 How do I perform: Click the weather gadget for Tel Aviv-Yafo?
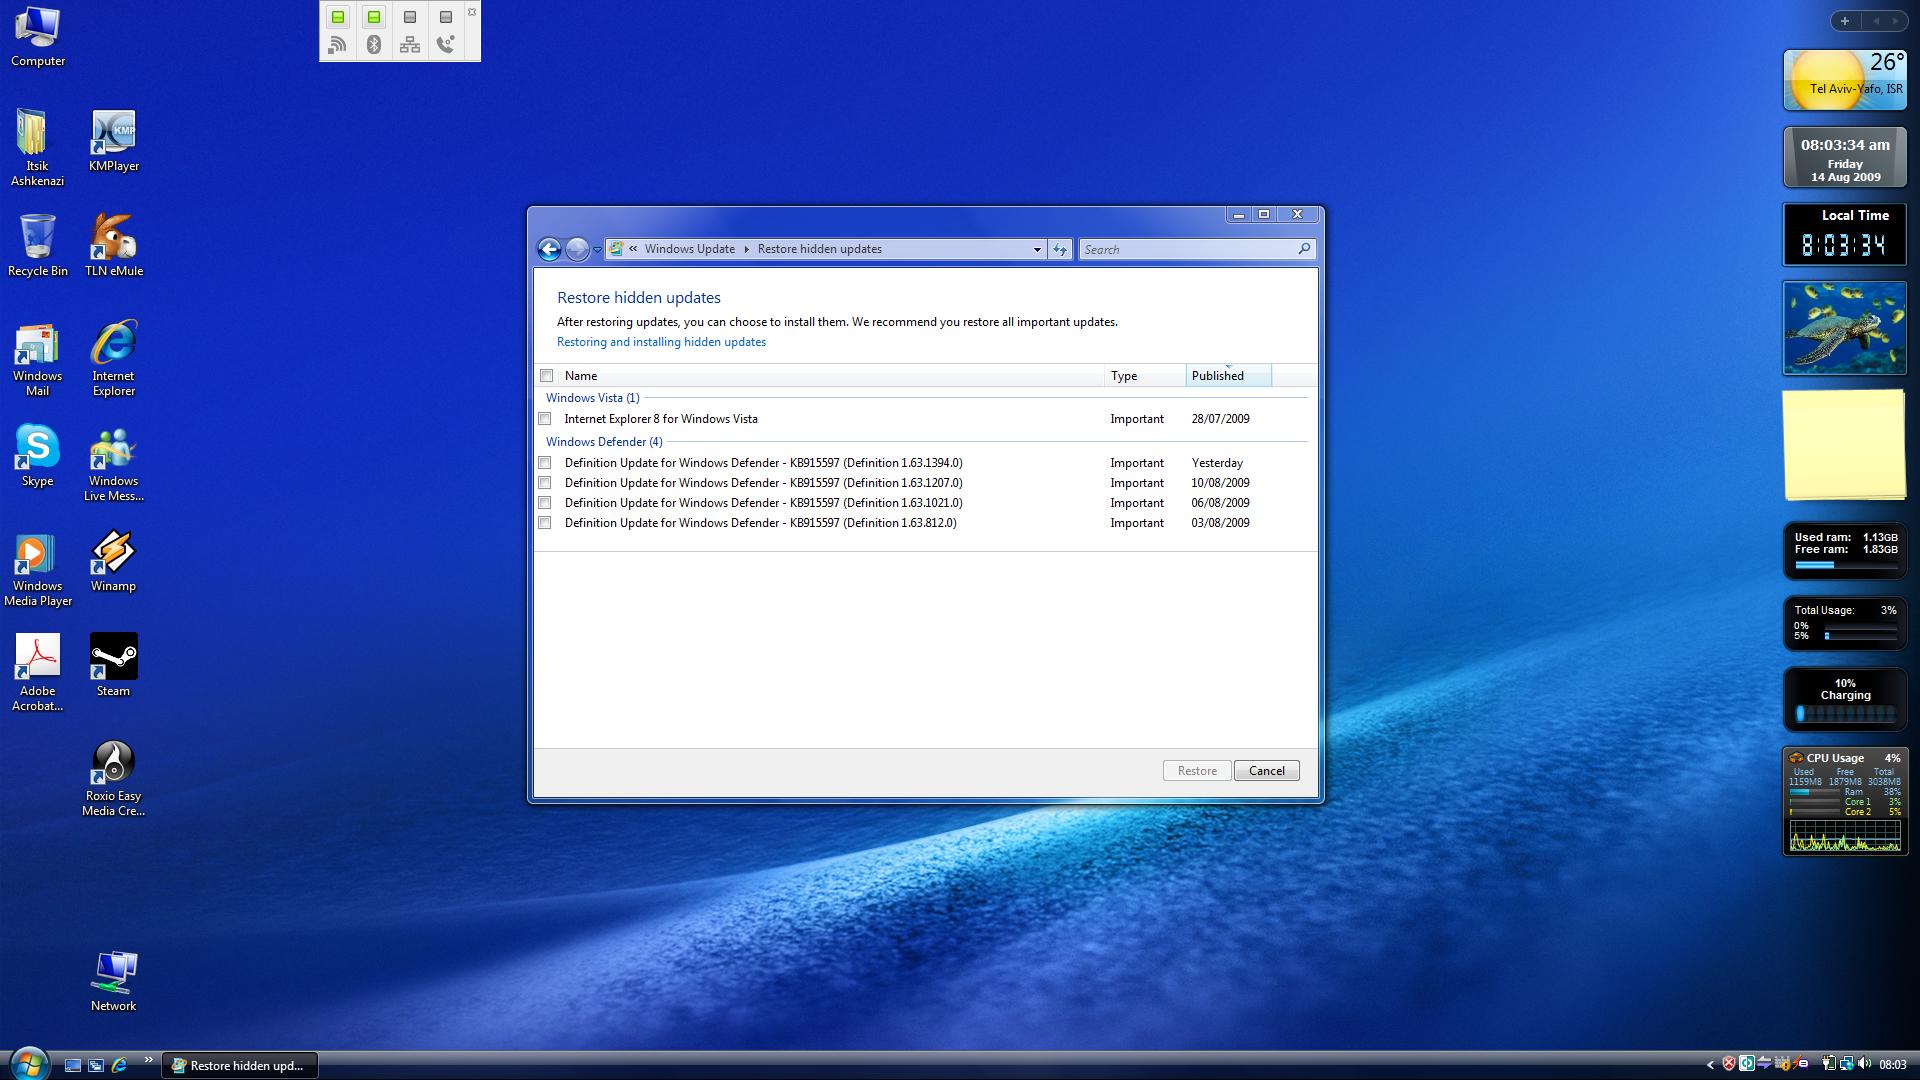point(1844,80)
